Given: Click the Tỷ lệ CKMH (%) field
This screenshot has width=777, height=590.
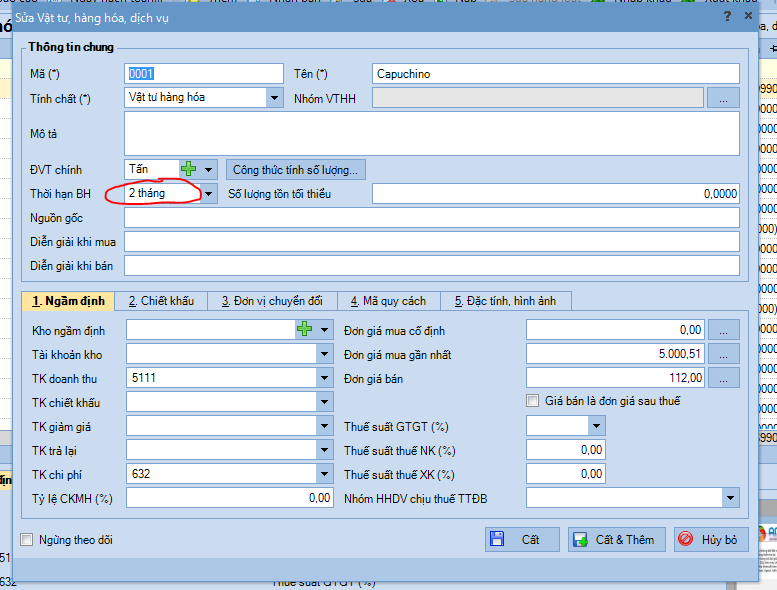Looking at the screenshot, I should pyautogui.click(x=229, y=498).
